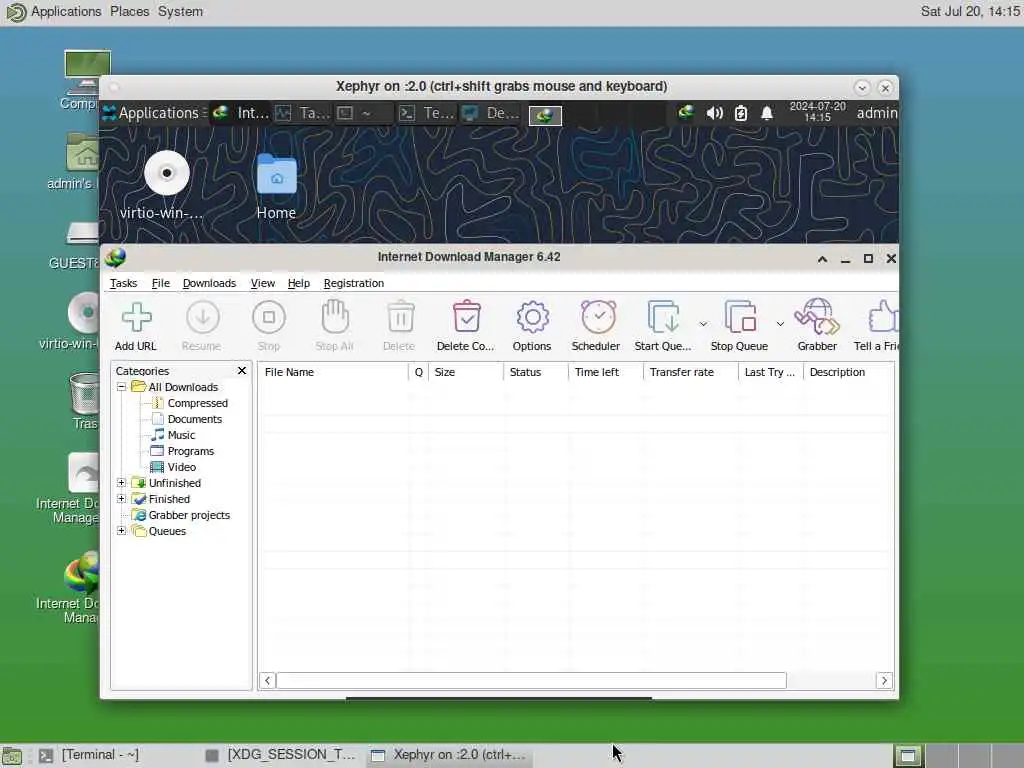Click the Resume download icon
Viewport: 1024px width, 768px height.
pyautogui.click(x=202, y=317)
